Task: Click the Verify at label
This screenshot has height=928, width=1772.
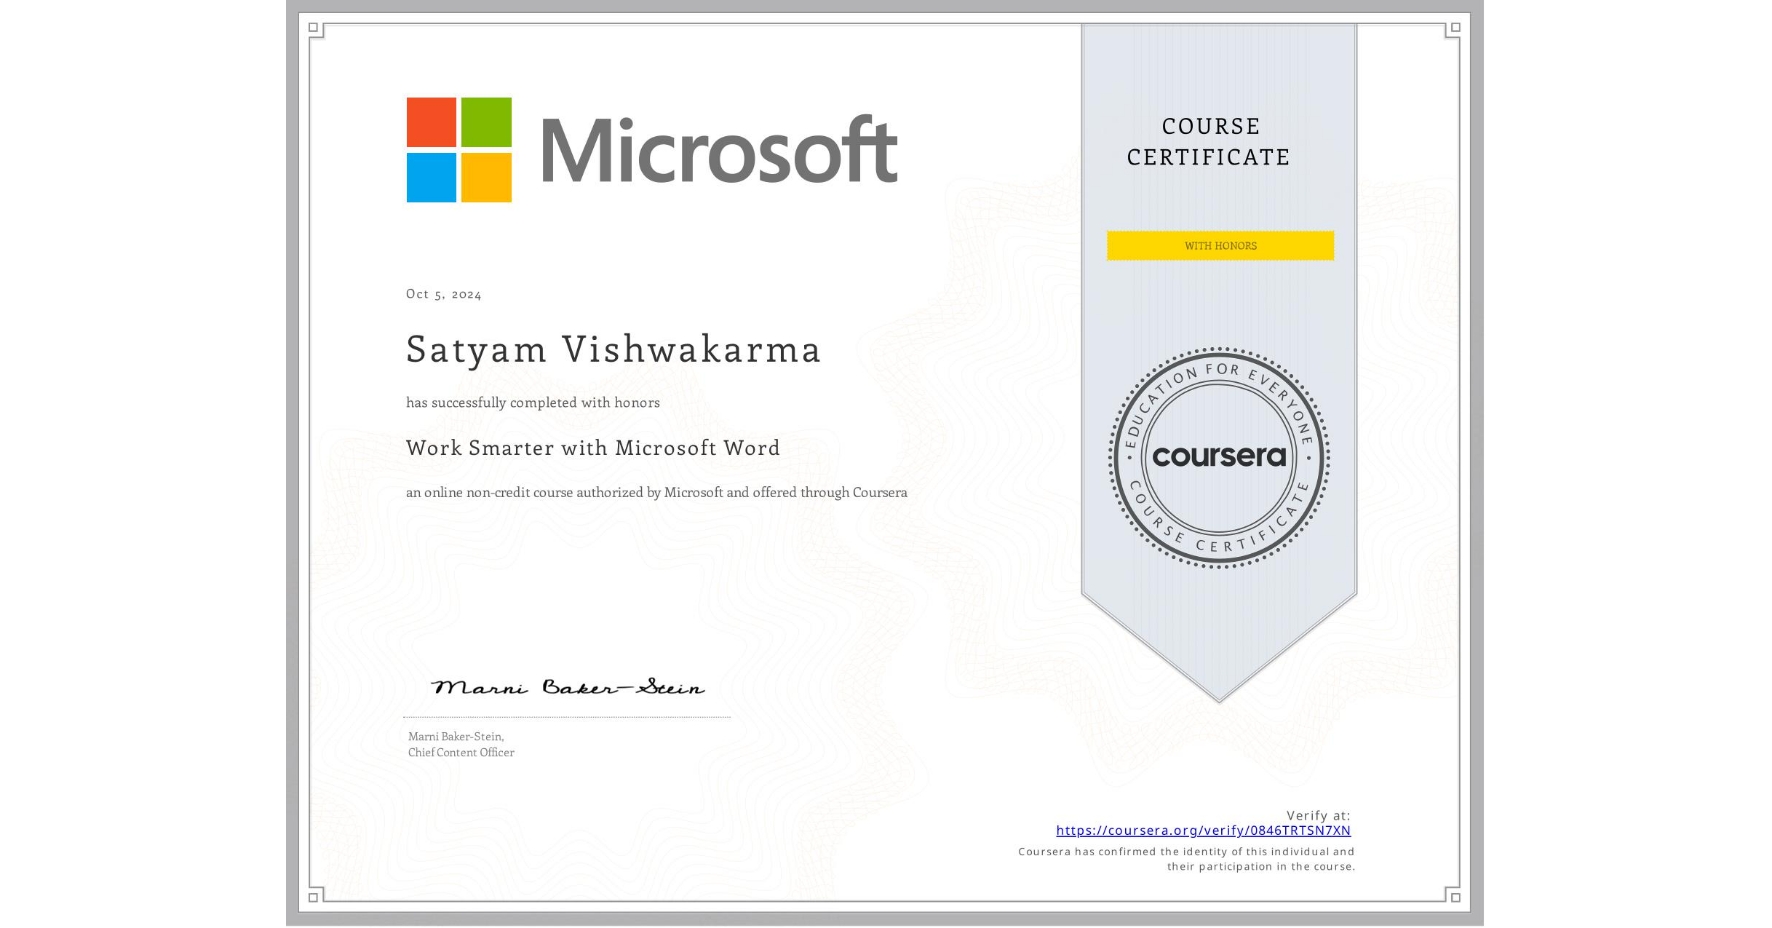Action: 1318,815
